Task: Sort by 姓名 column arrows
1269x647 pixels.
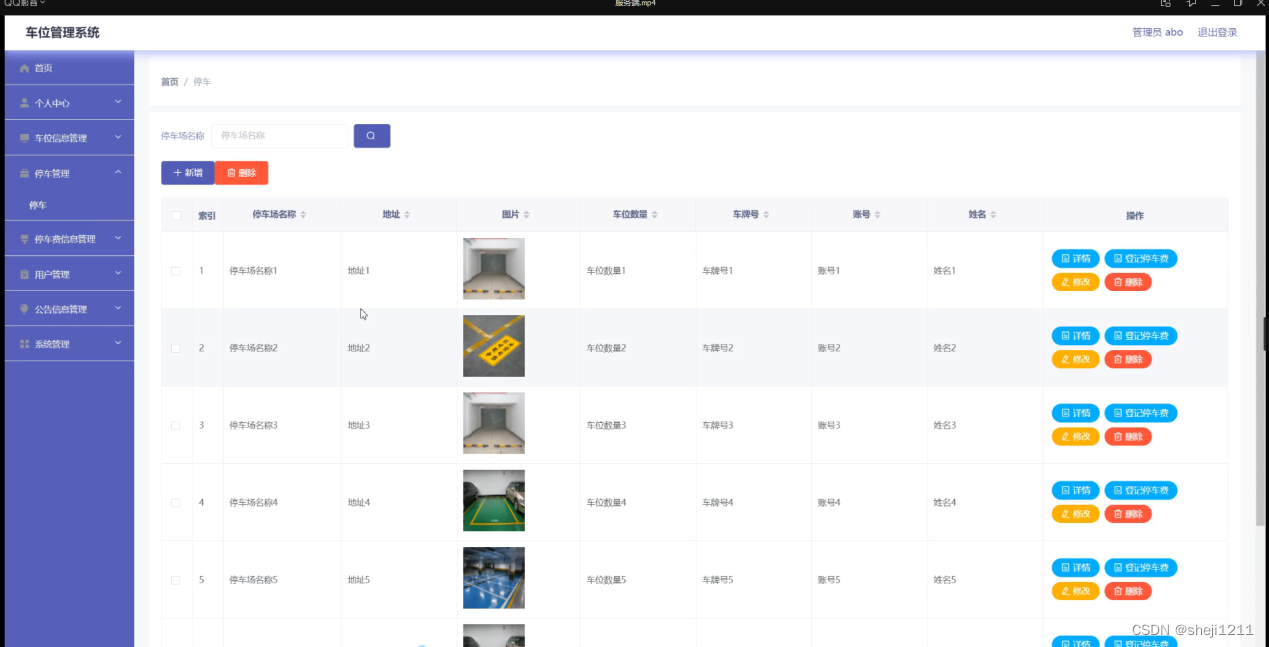Action: tap(994, 215)
